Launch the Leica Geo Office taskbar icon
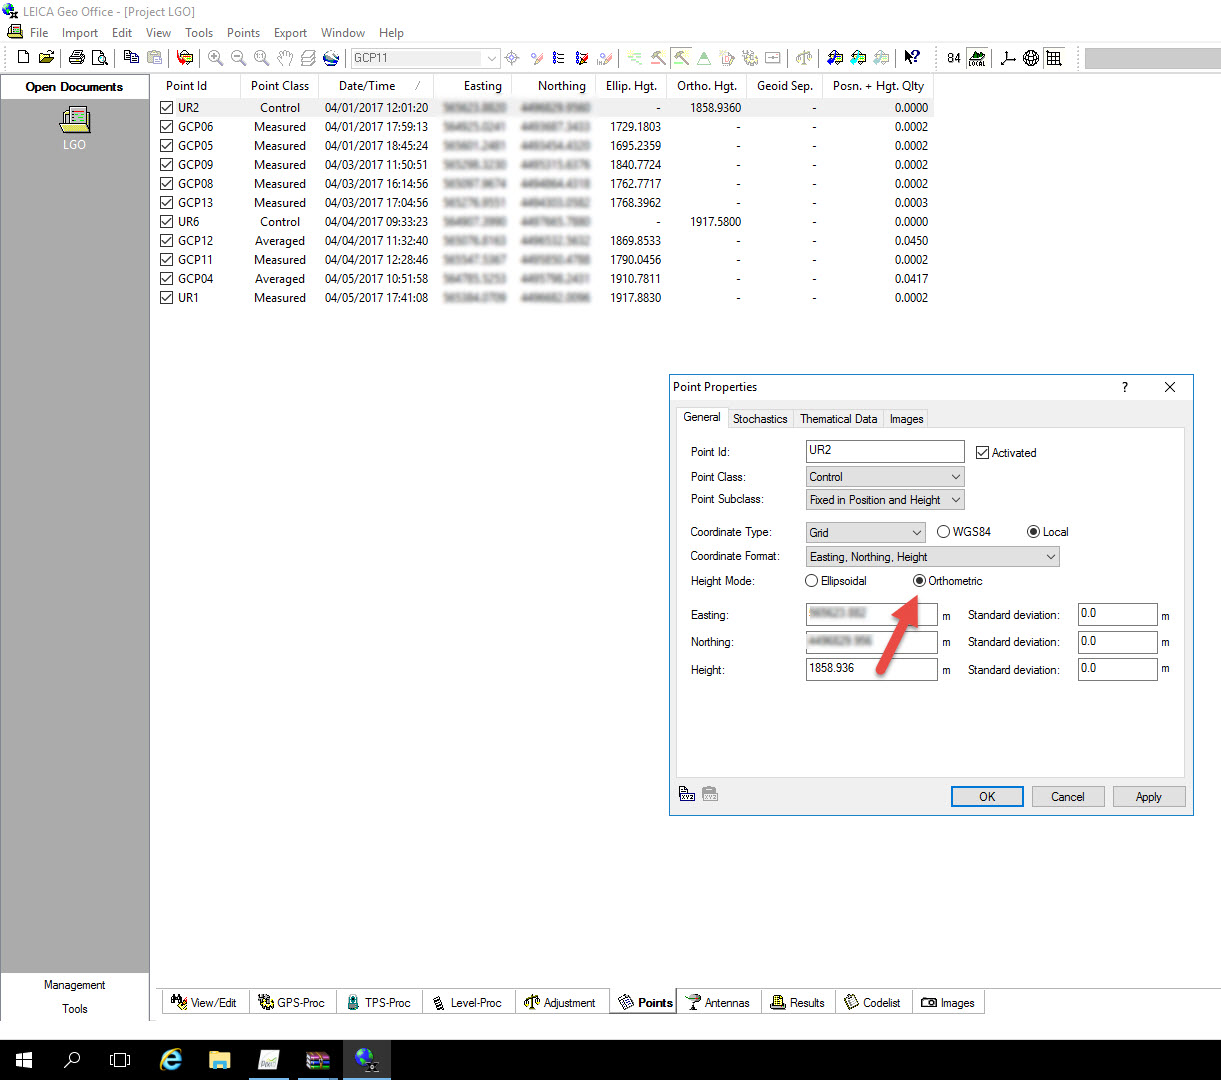The height and width of the screenshot is (1080, 1221). click(366, 1059)
